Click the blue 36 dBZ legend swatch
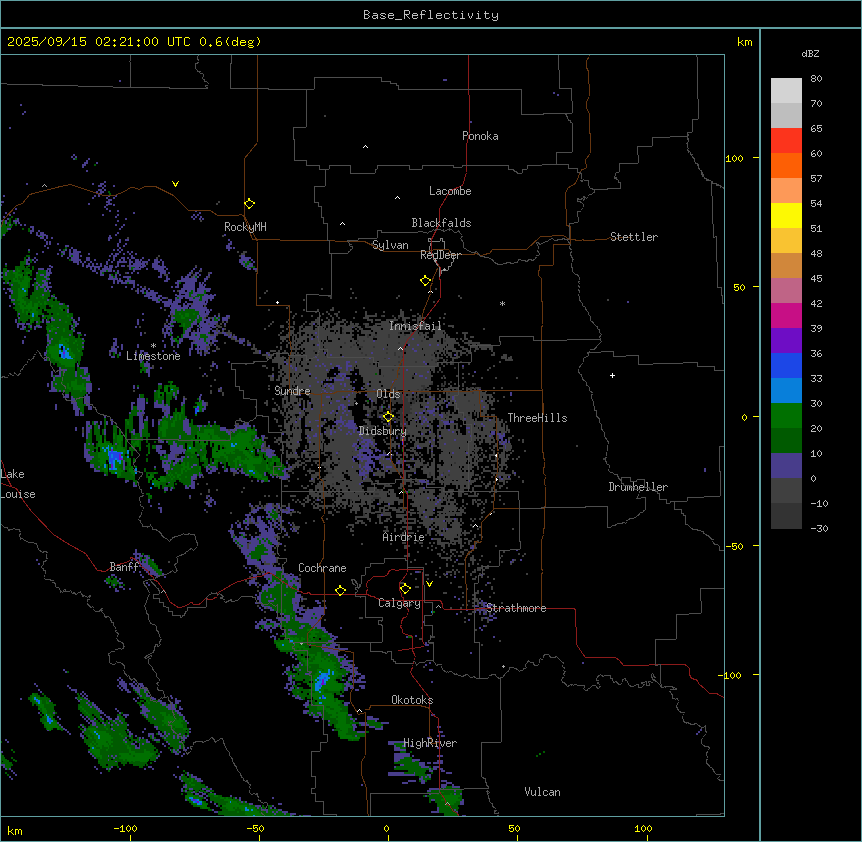The height and width of the screenshot is (842, 862). point(786,365)
